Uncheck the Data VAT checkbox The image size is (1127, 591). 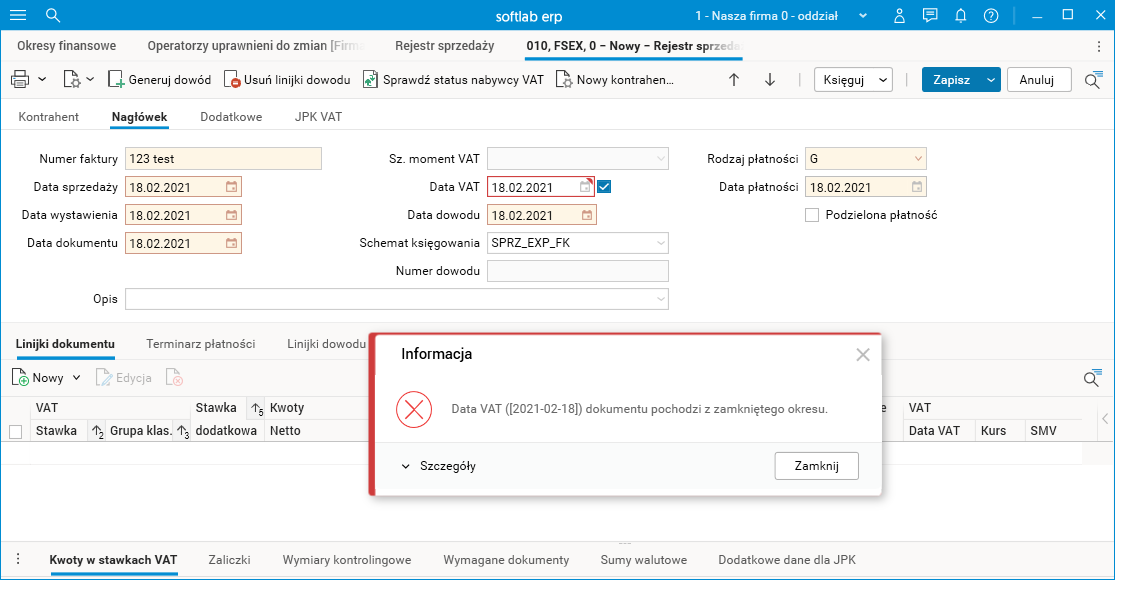point(604,186)
